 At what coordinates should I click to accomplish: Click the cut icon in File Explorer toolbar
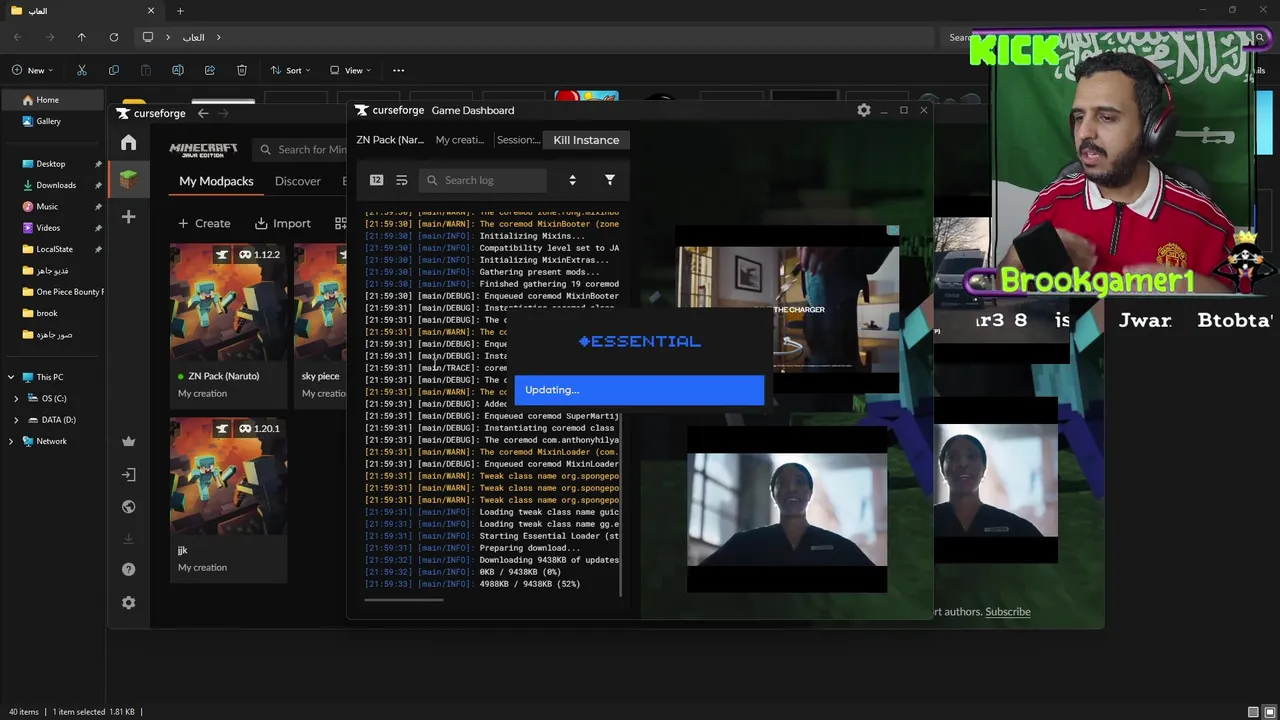[x=82, y=70]
